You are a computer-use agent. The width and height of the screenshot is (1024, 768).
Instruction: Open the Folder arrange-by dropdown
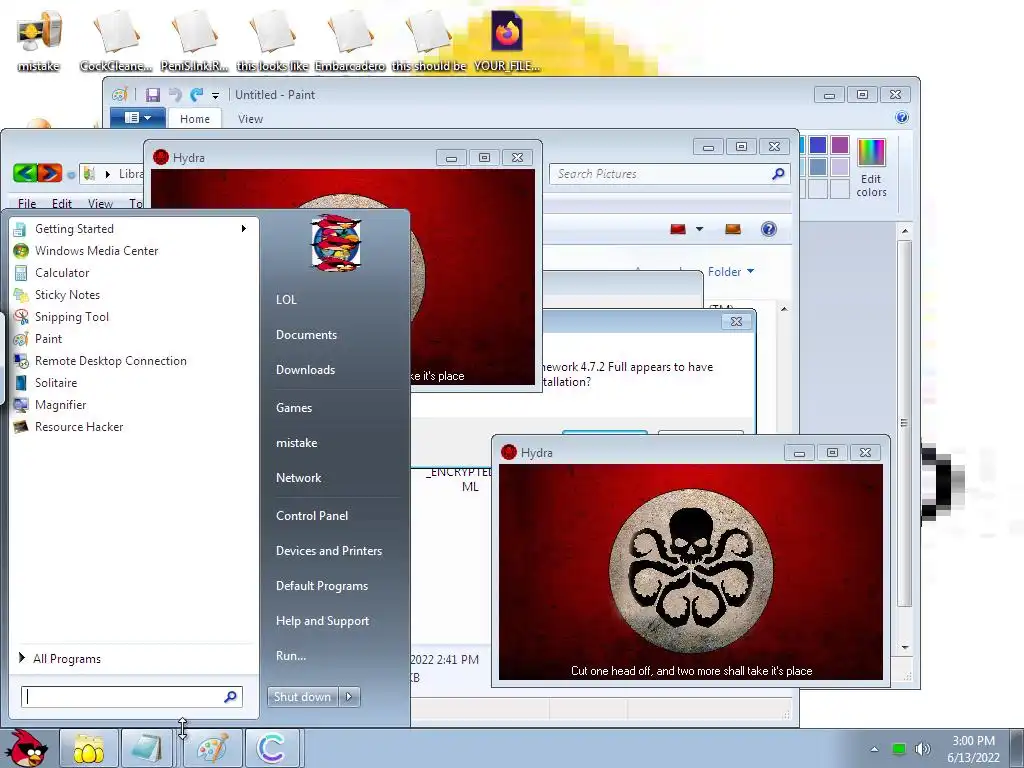pos(731,272)
